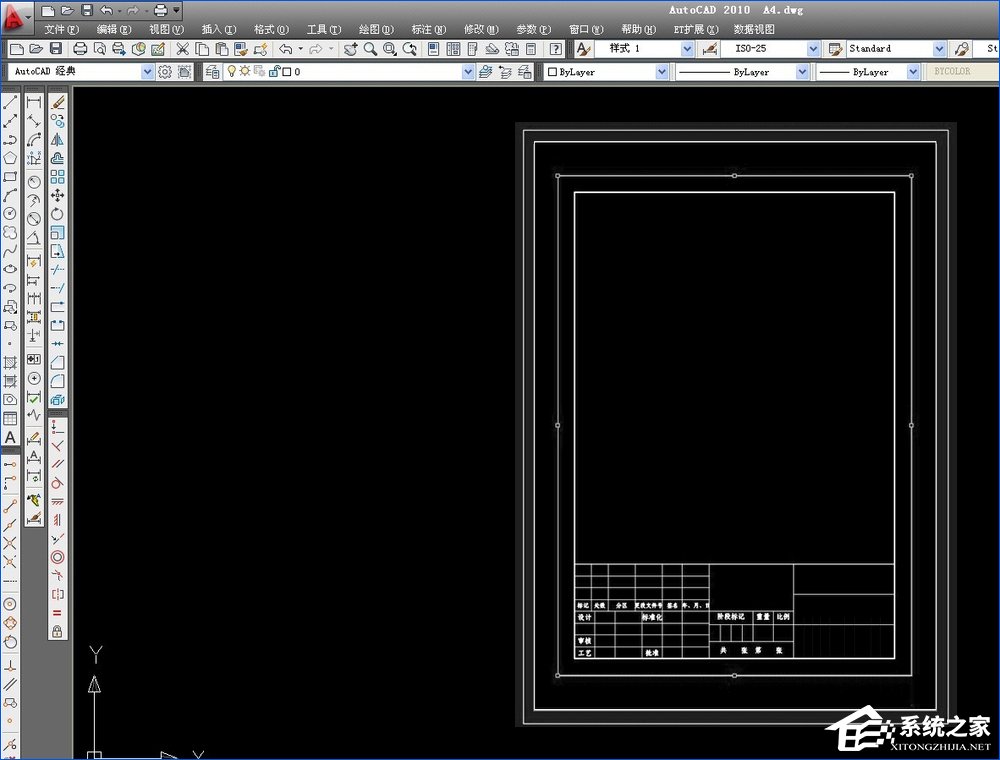Select the Rectangle draw tool
This screenshot has width=1000, height=760.
[10, 177]
